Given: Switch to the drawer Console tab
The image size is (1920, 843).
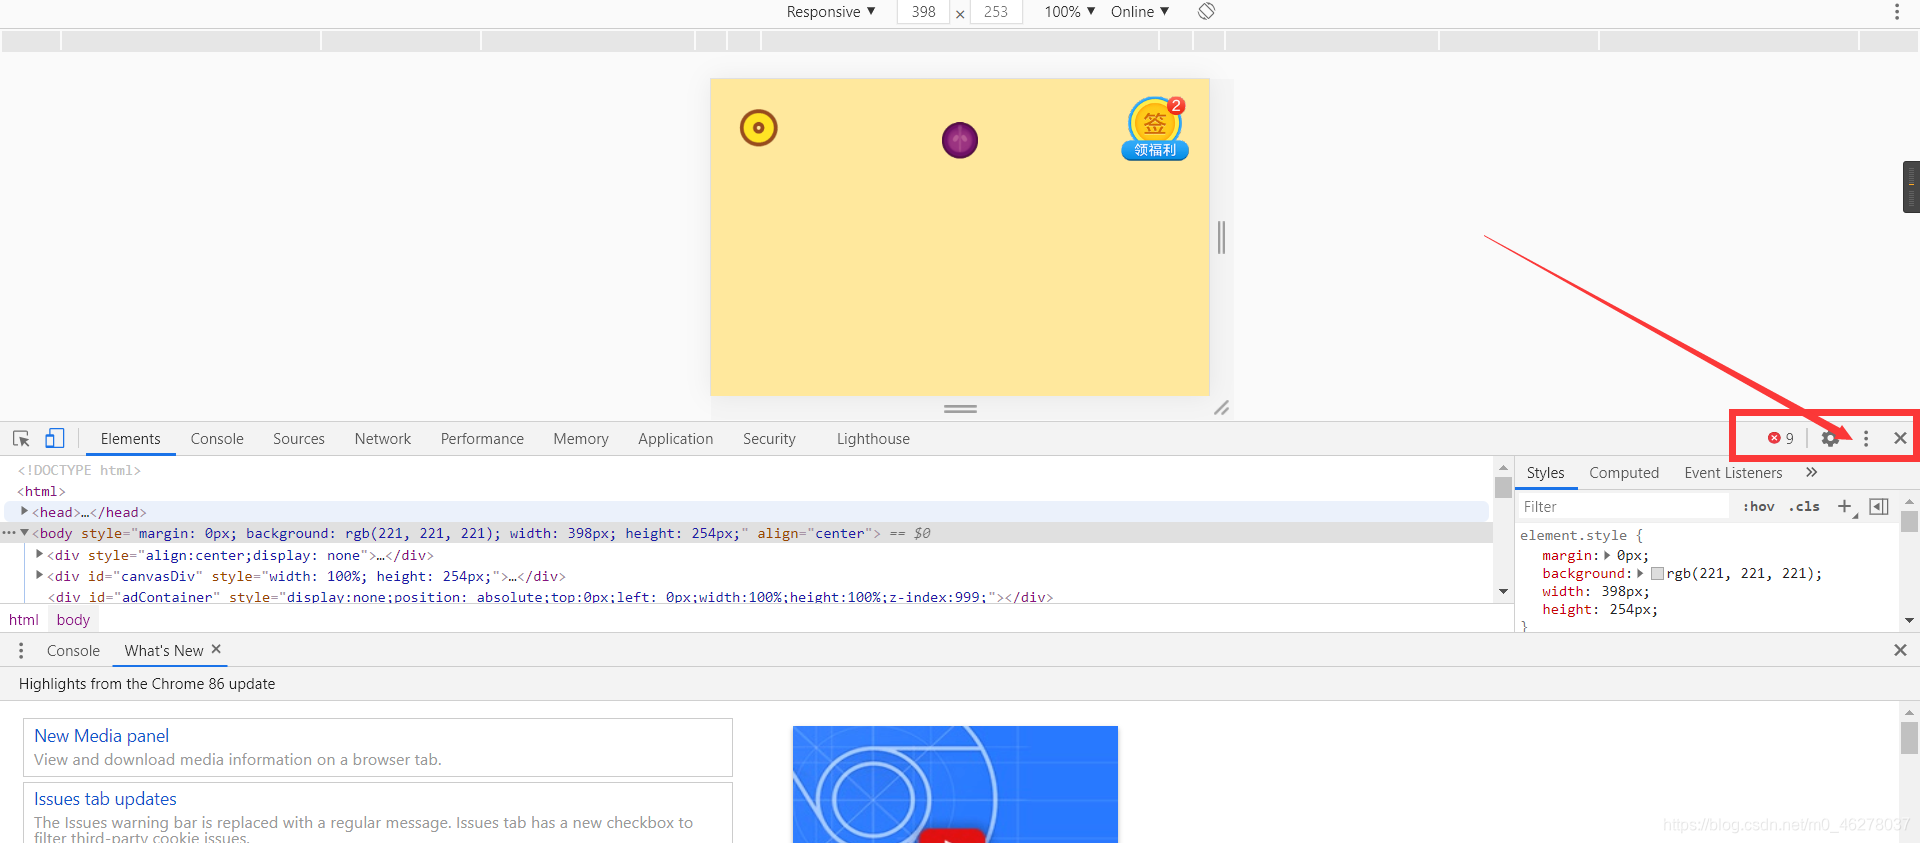Looking at the screenshot, I should [x=73, y=651].
